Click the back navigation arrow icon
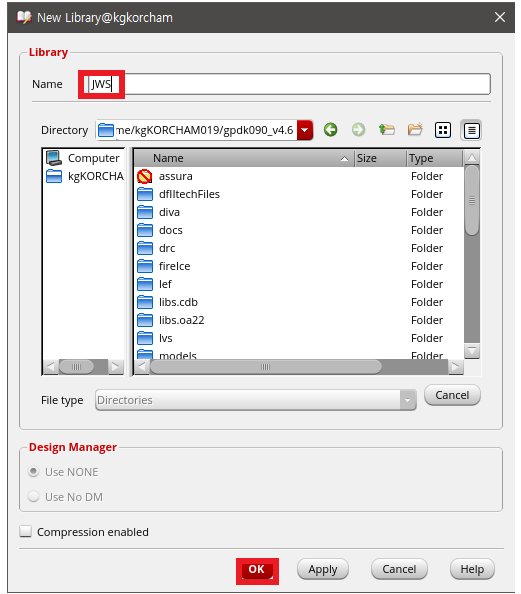Viewport: 521px width, 594px height. pos(330,130)
